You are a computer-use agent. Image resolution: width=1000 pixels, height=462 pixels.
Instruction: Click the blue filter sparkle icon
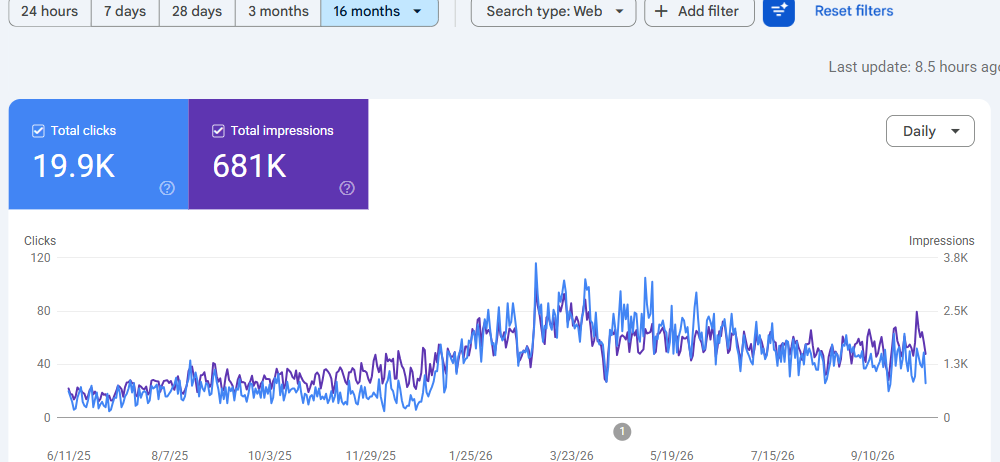(x=779, y=11)
